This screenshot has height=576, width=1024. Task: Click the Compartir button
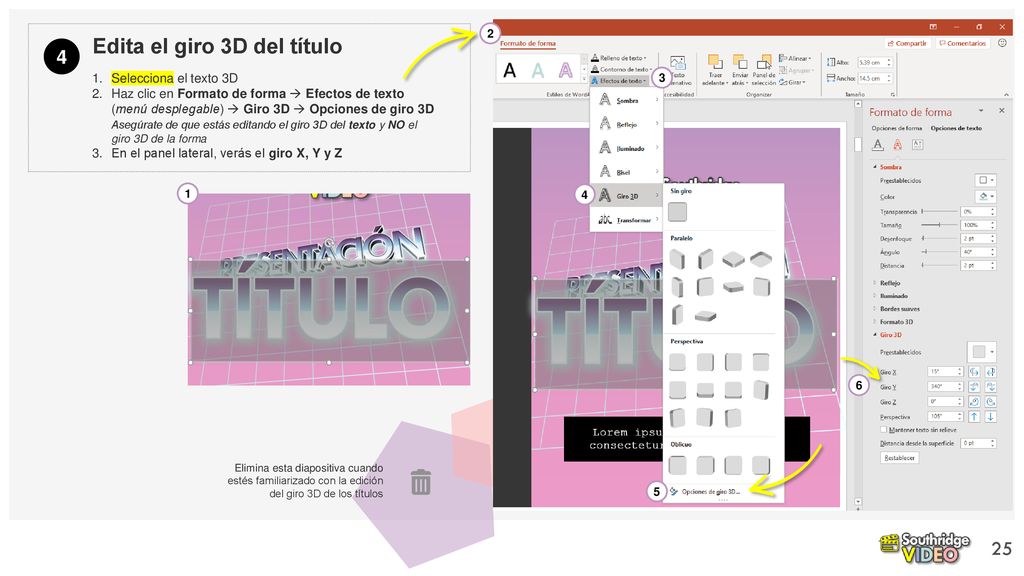pyautogui.click(x=907, y=43)
